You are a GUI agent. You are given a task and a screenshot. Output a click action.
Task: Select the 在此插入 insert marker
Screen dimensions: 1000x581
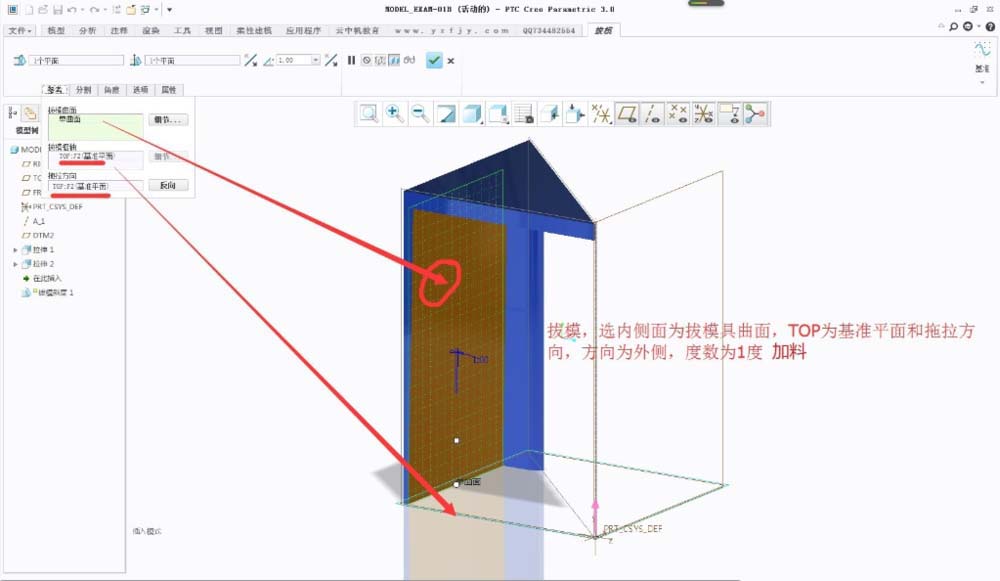tap(42, 279)
